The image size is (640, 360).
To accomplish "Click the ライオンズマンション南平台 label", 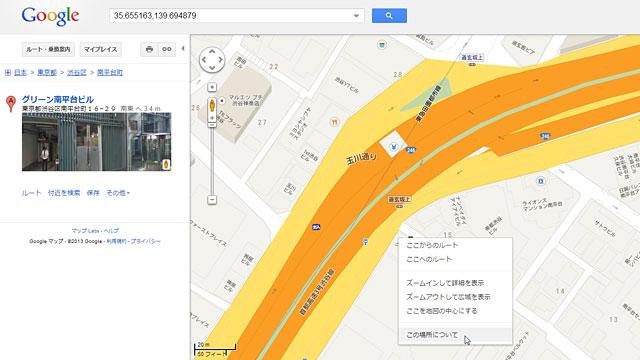I will point(542,205).
